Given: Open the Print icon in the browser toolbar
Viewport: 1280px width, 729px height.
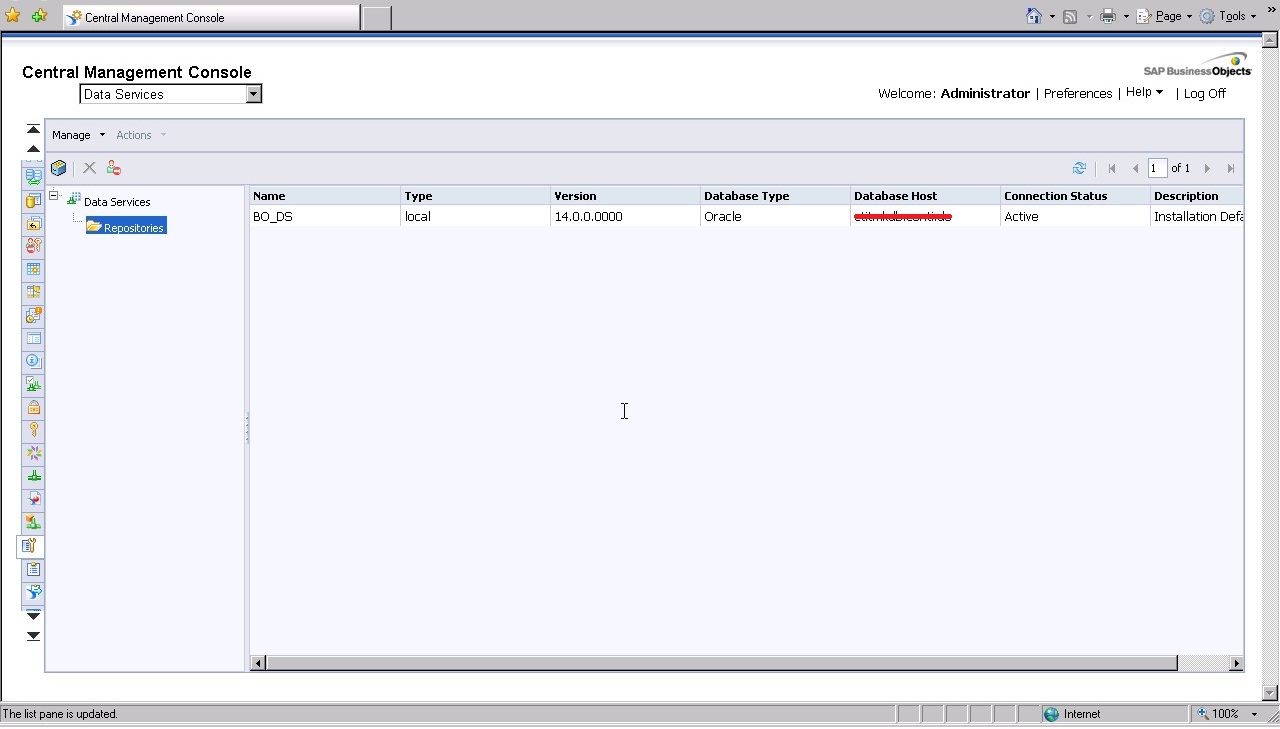Looking at the screenshot, I should tap(1110, 16).
